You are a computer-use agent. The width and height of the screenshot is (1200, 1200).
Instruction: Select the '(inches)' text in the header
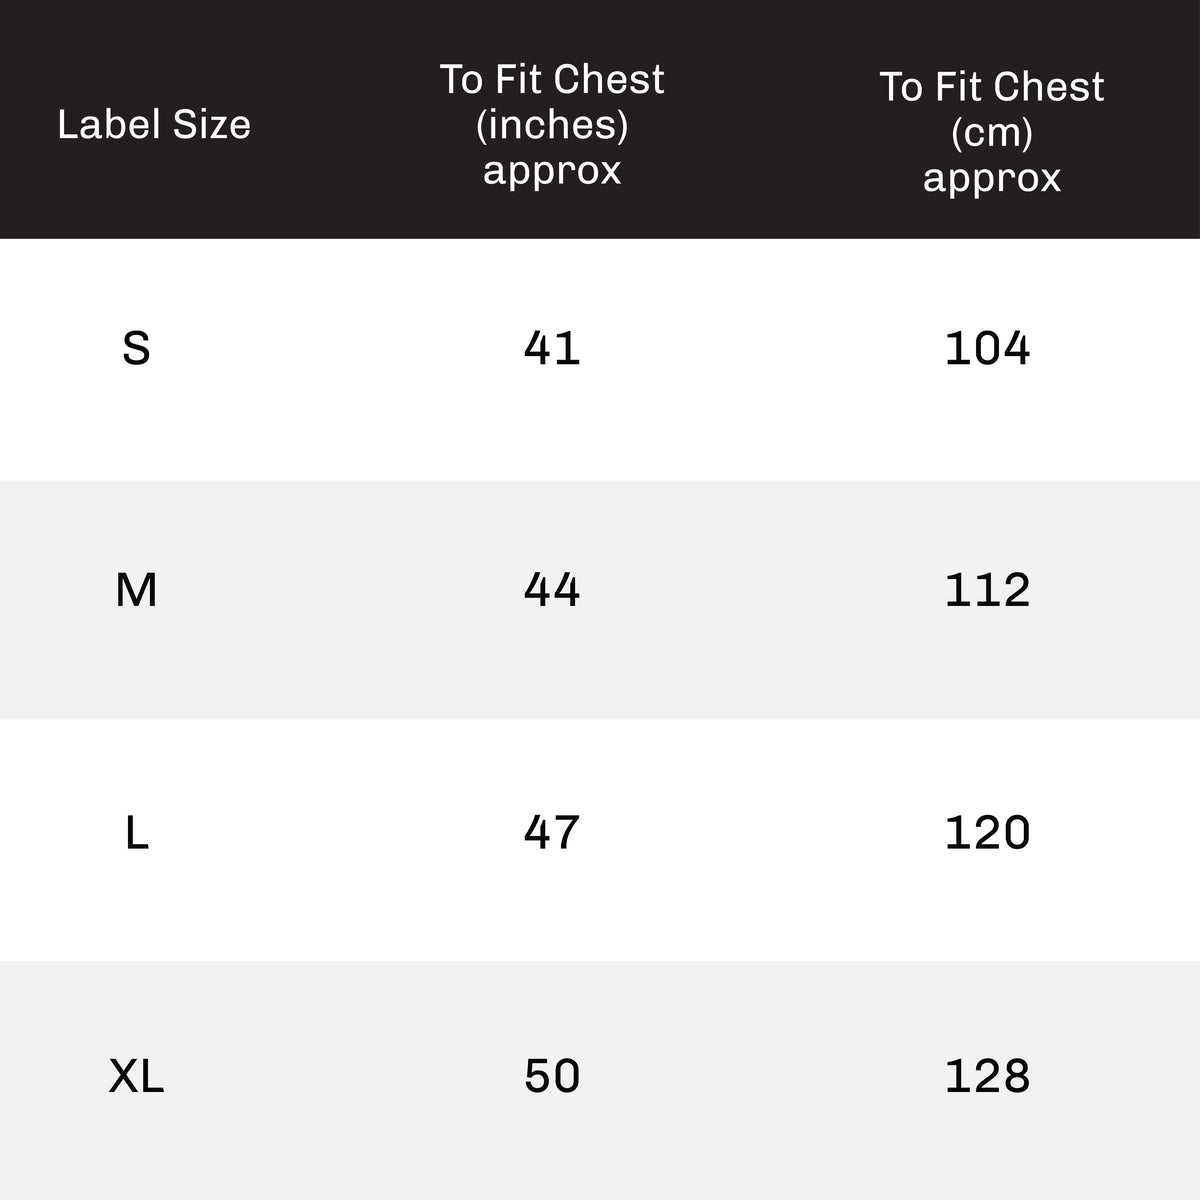(x=552, y=125)
